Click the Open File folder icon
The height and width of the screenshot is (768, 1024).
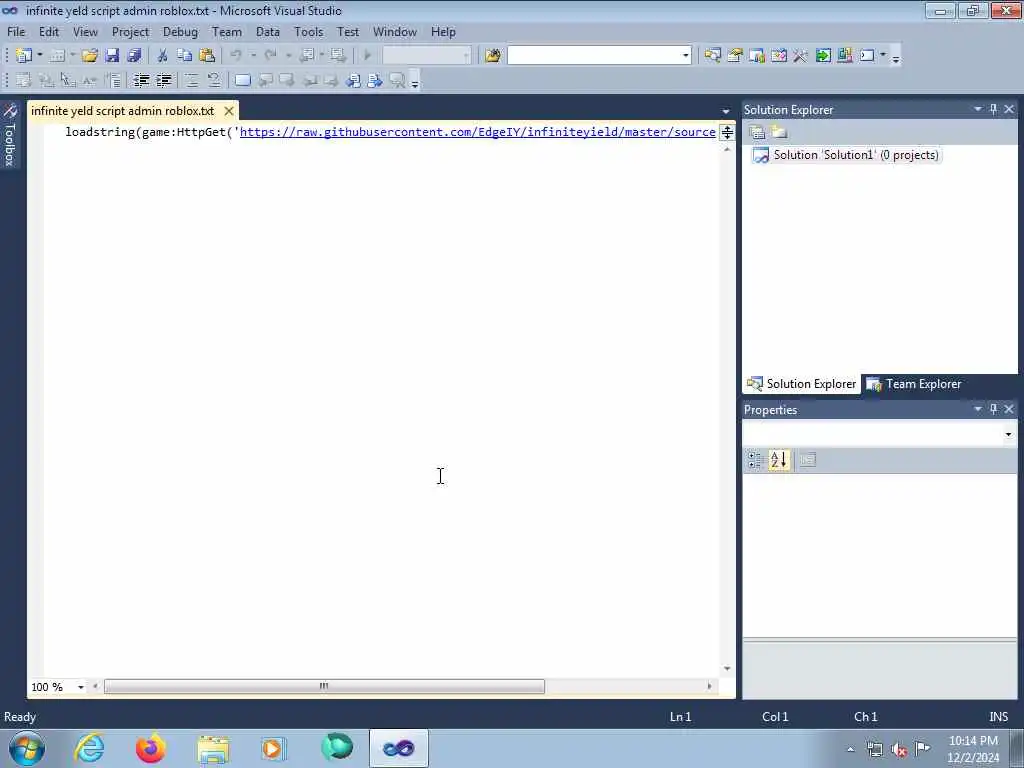click(x=89, y=56)
